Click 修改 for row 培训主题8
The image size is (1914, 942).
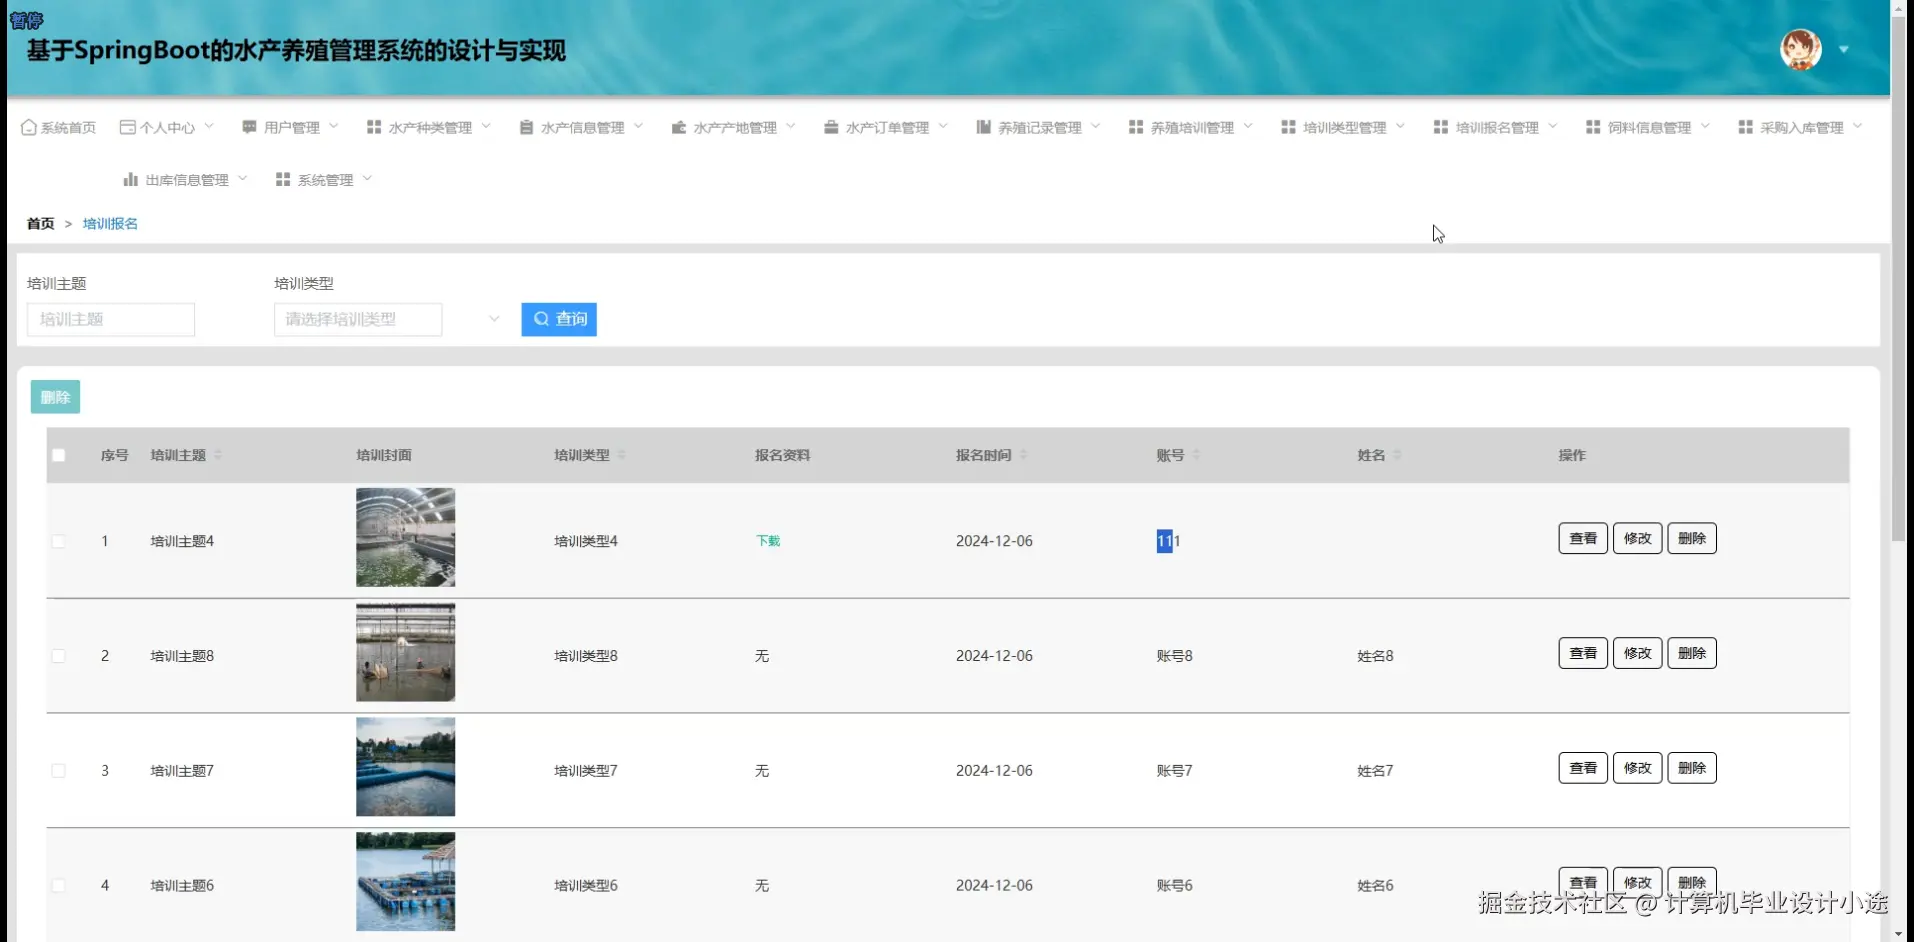click(1638, 653)
